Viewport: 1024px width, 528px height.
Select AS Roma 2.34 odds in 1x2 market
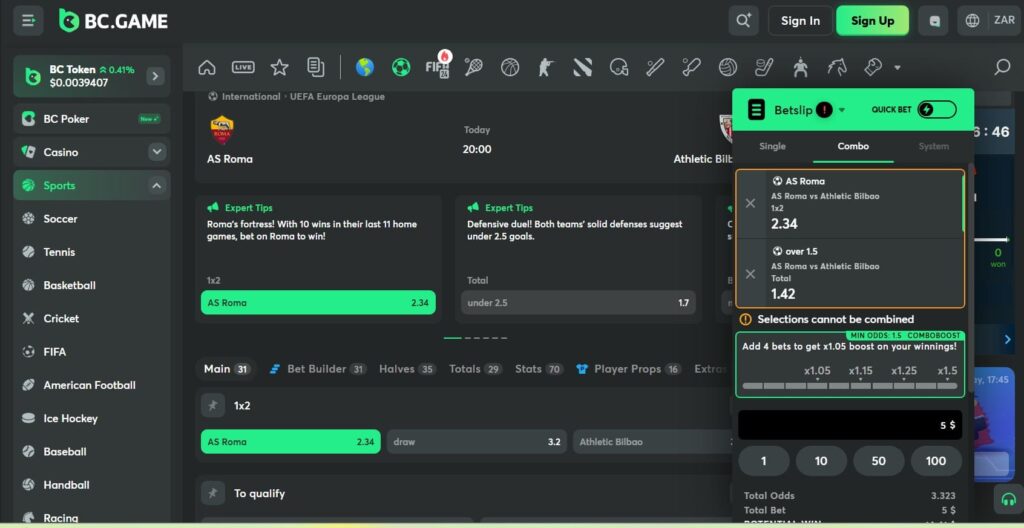coord(290,442)
